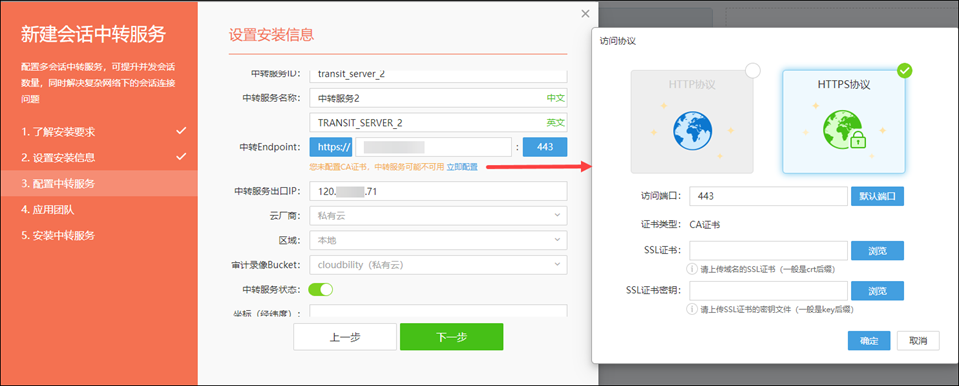Screen dimensions: 960x386
Task: Click the info icon beside SSL证书密钥 hint
Action: [692, 309]
